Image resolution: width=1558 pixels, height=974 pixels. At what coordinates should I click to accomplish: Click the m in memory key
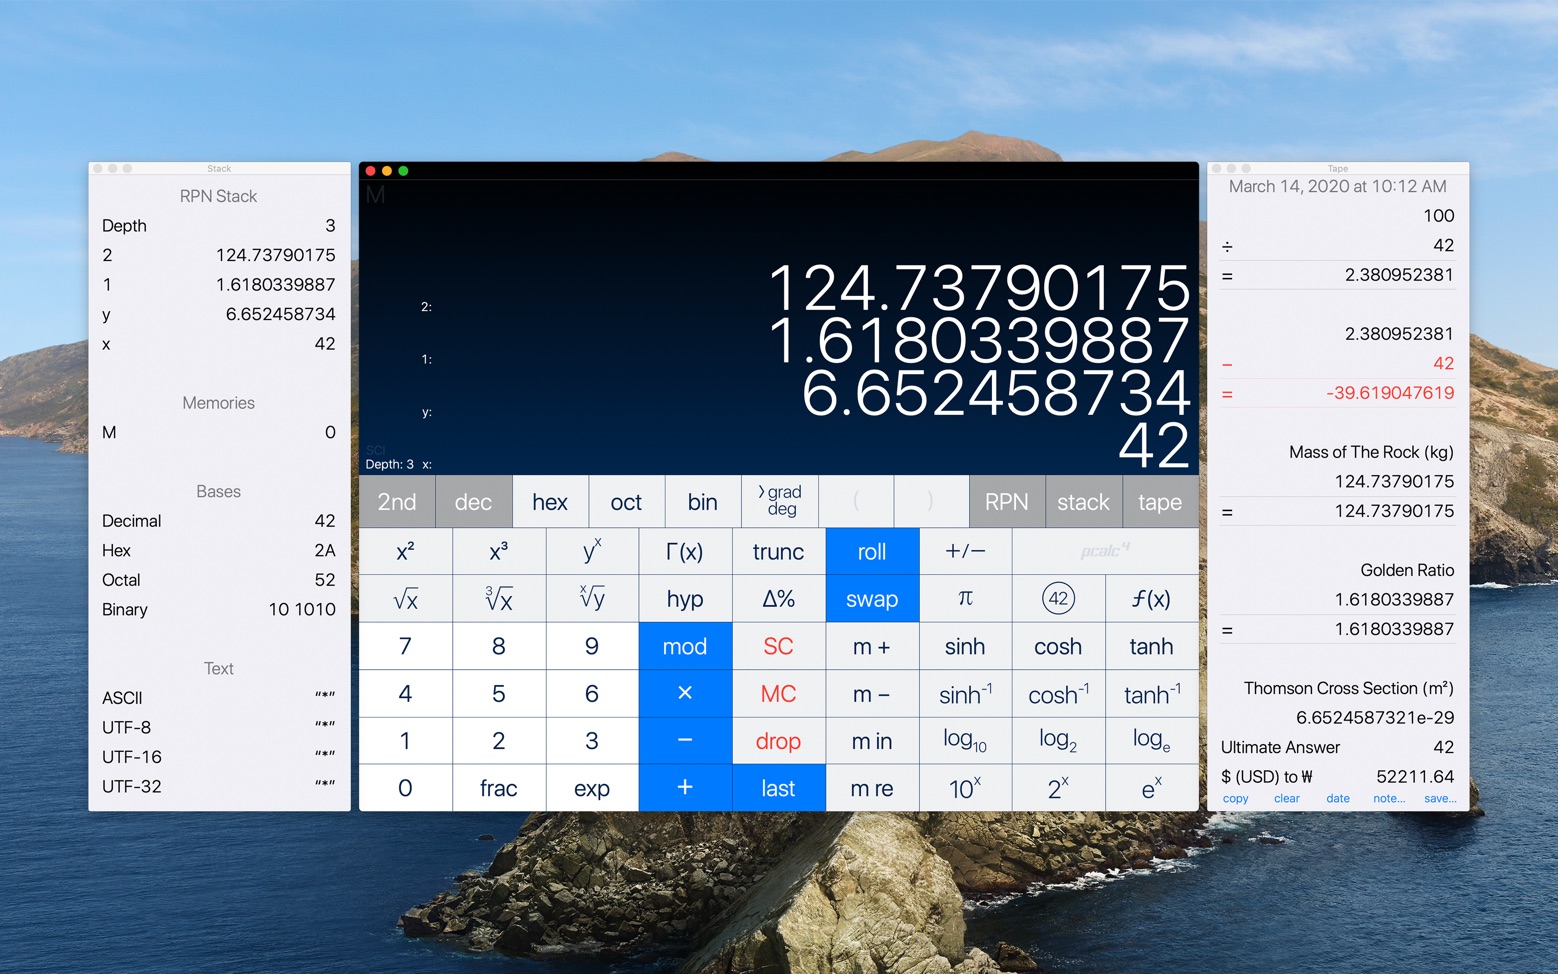(x=872, y=741)
